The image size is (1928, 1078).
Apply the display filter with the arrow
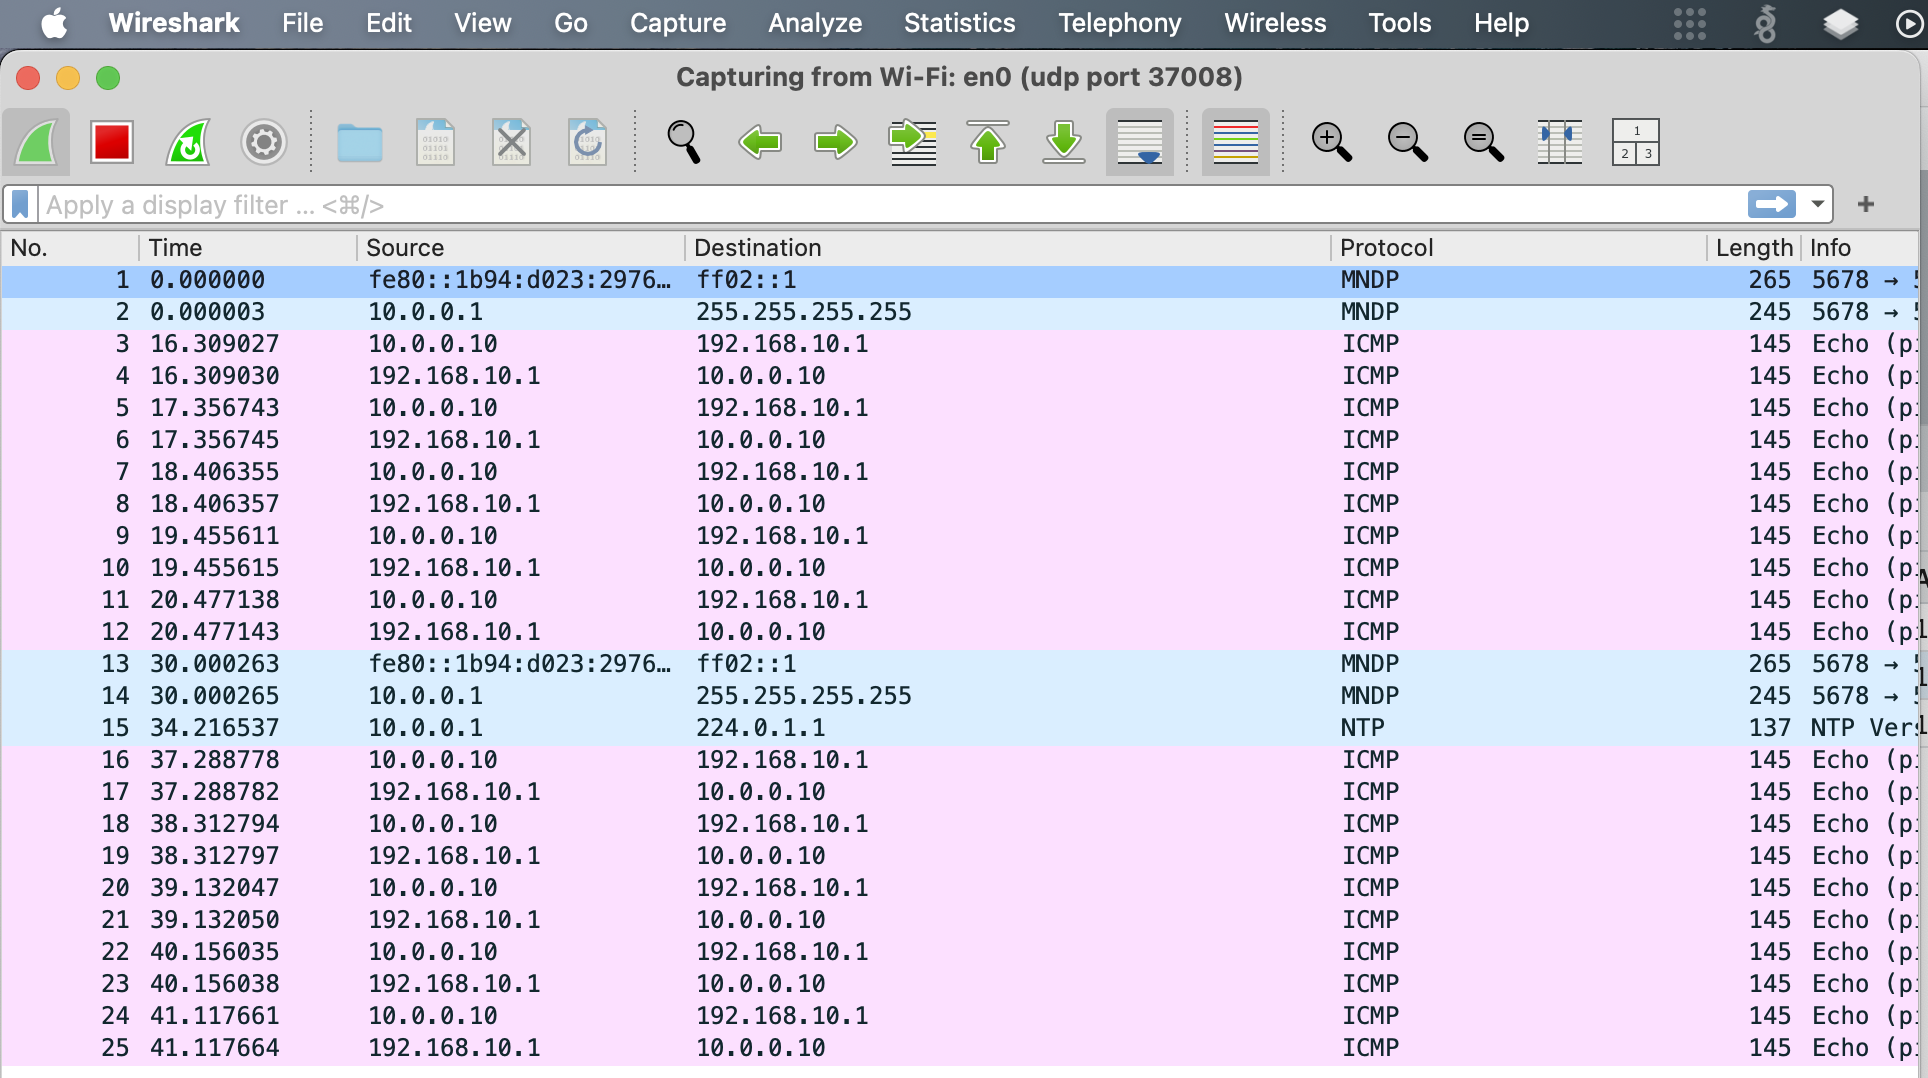(x=1770, y=204)
